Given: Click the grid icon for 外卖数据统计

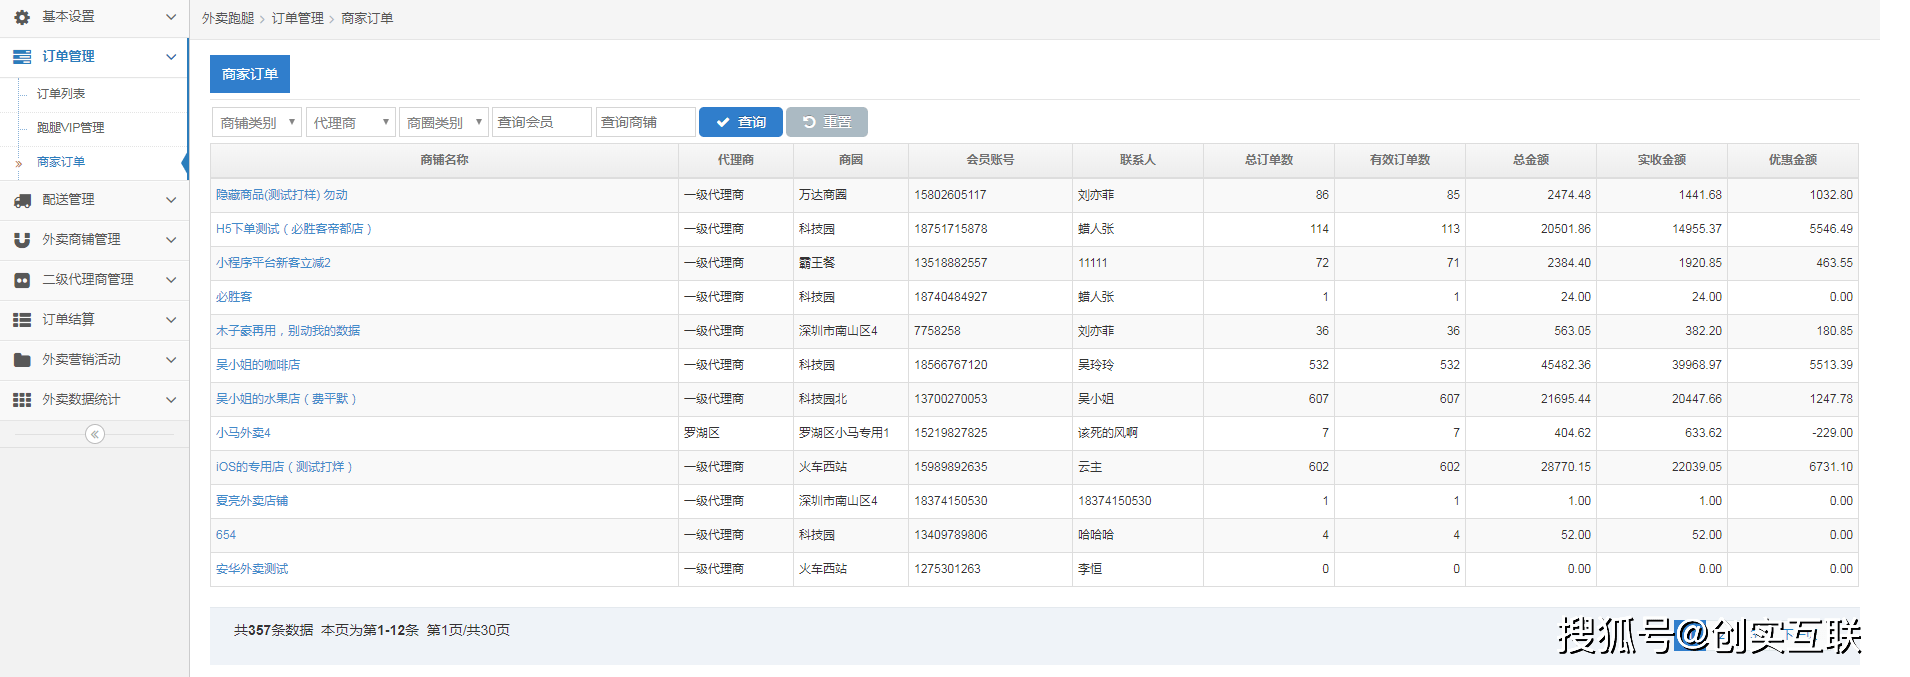Looking at the screenshot, I should (x=22, y=400).
